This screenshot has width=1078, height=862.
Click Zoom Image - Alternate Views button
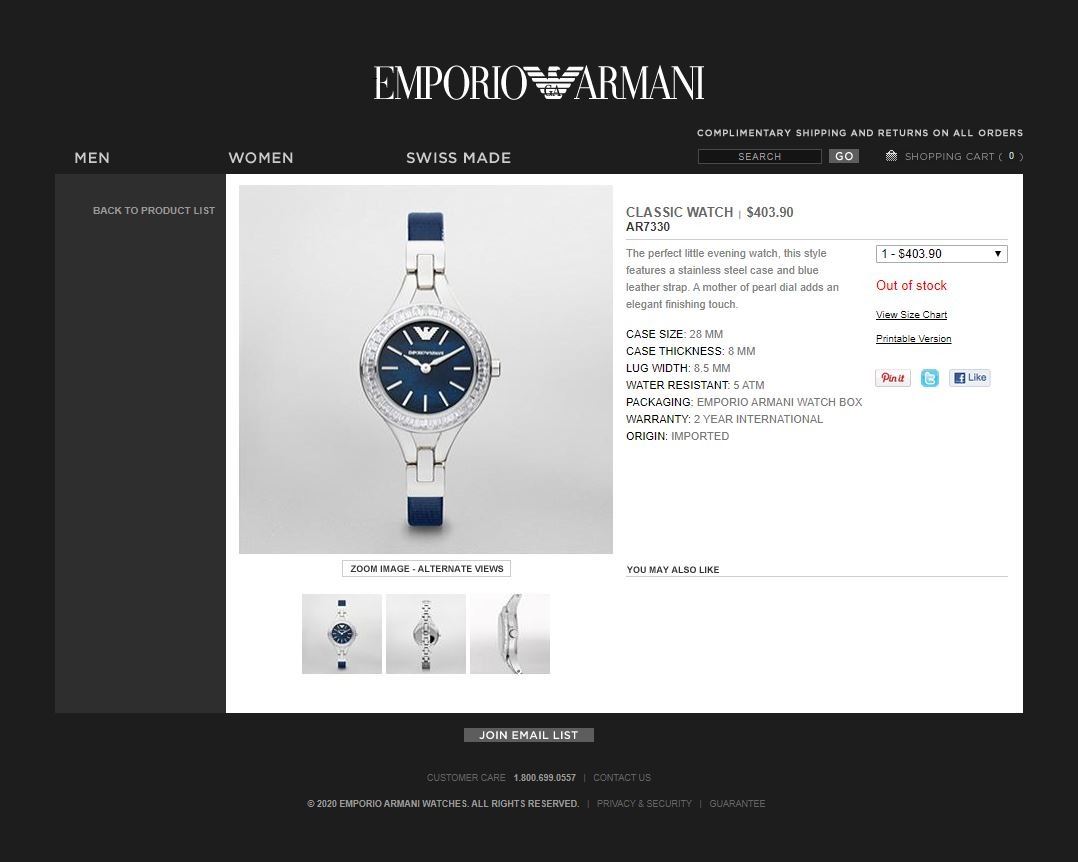click(426, 568)
